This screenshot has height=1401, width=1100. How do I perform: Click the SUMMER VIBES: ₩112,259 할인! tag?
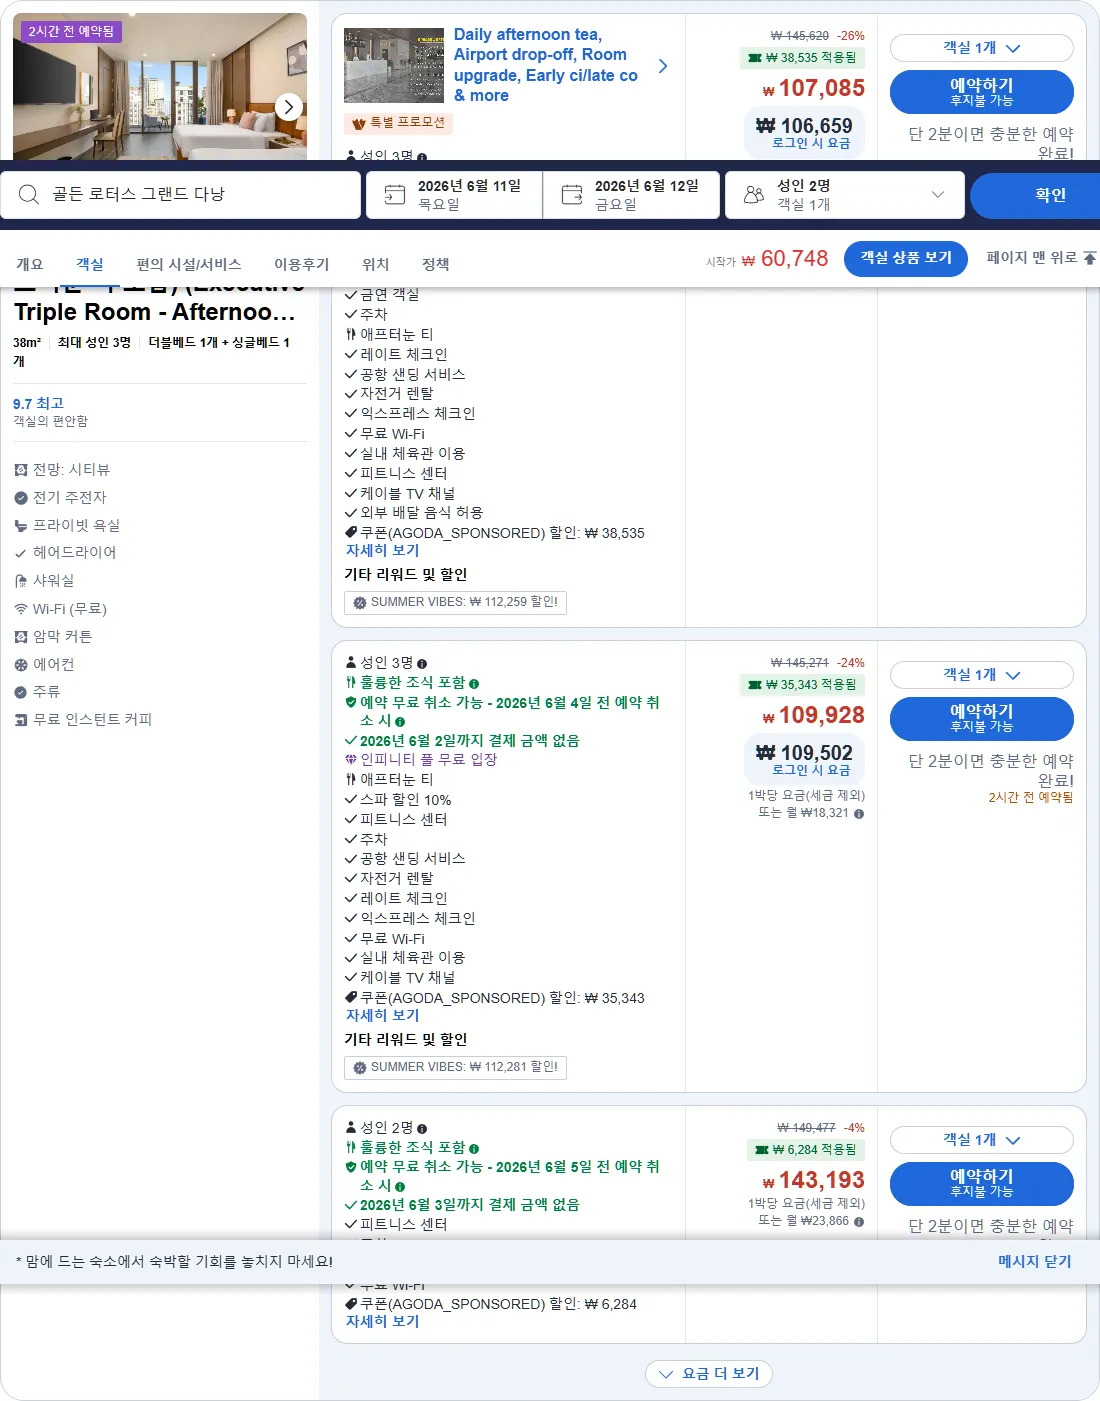point(456,603)
